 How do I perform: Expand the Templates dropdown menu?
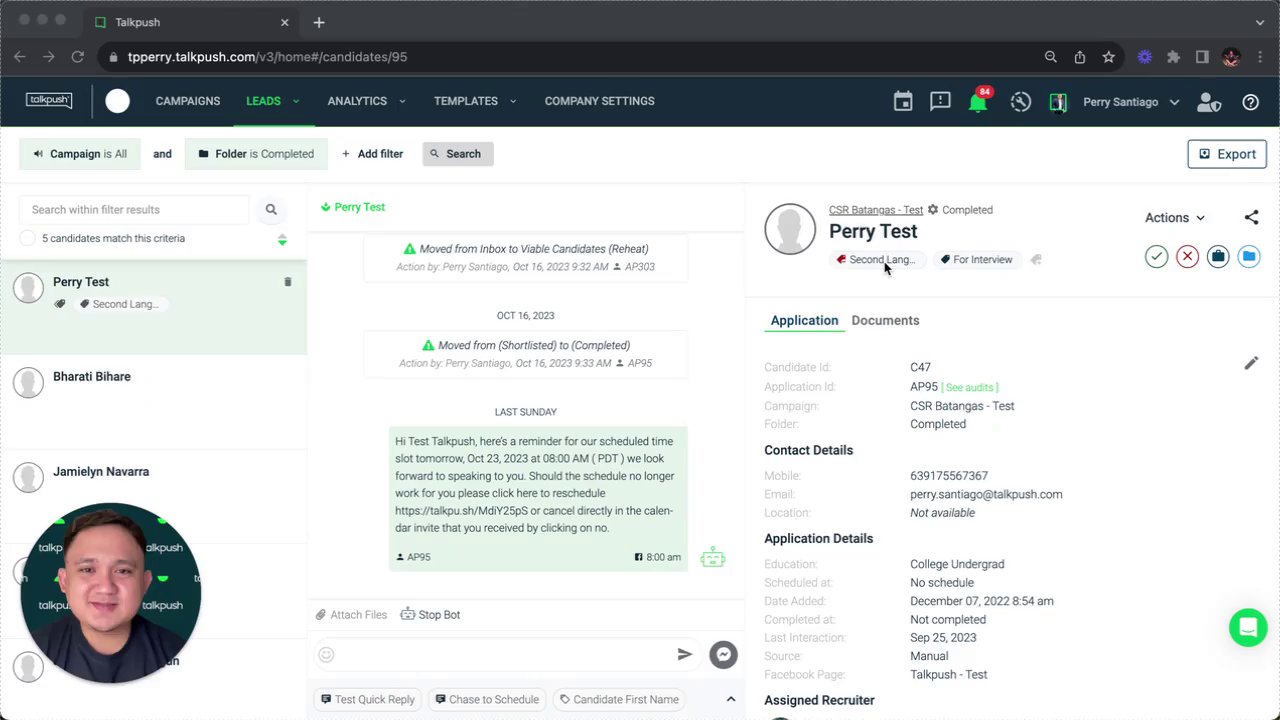click(475, 101)
